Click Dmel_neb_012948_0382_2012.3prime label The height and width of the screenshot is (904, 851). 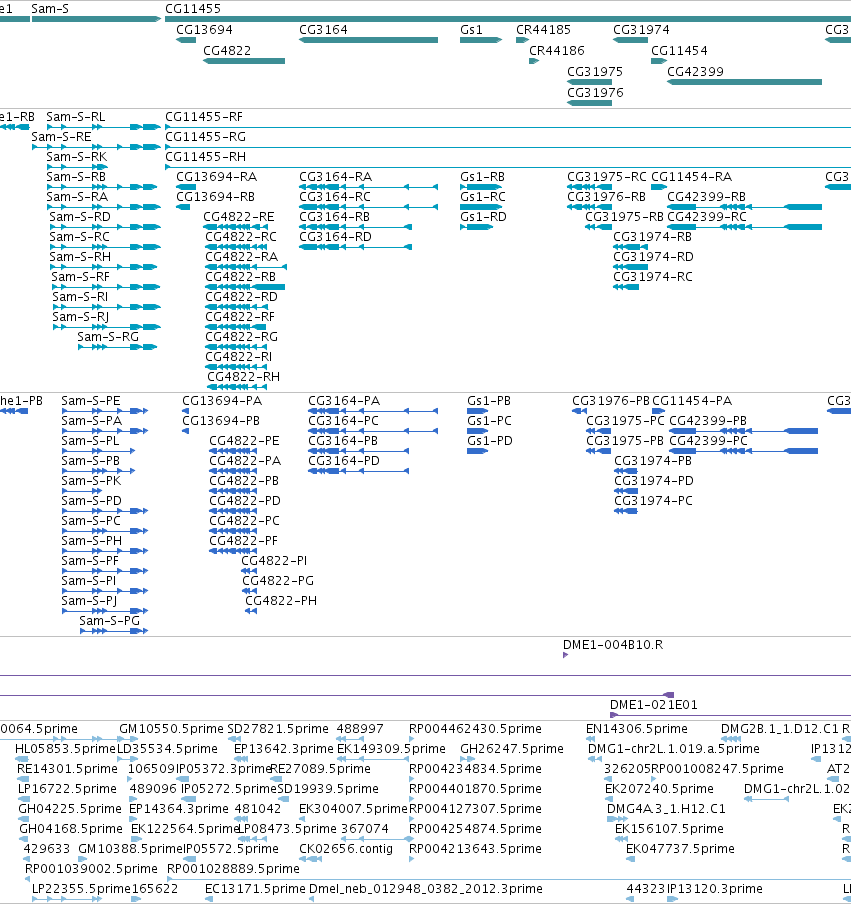[426, 889]
